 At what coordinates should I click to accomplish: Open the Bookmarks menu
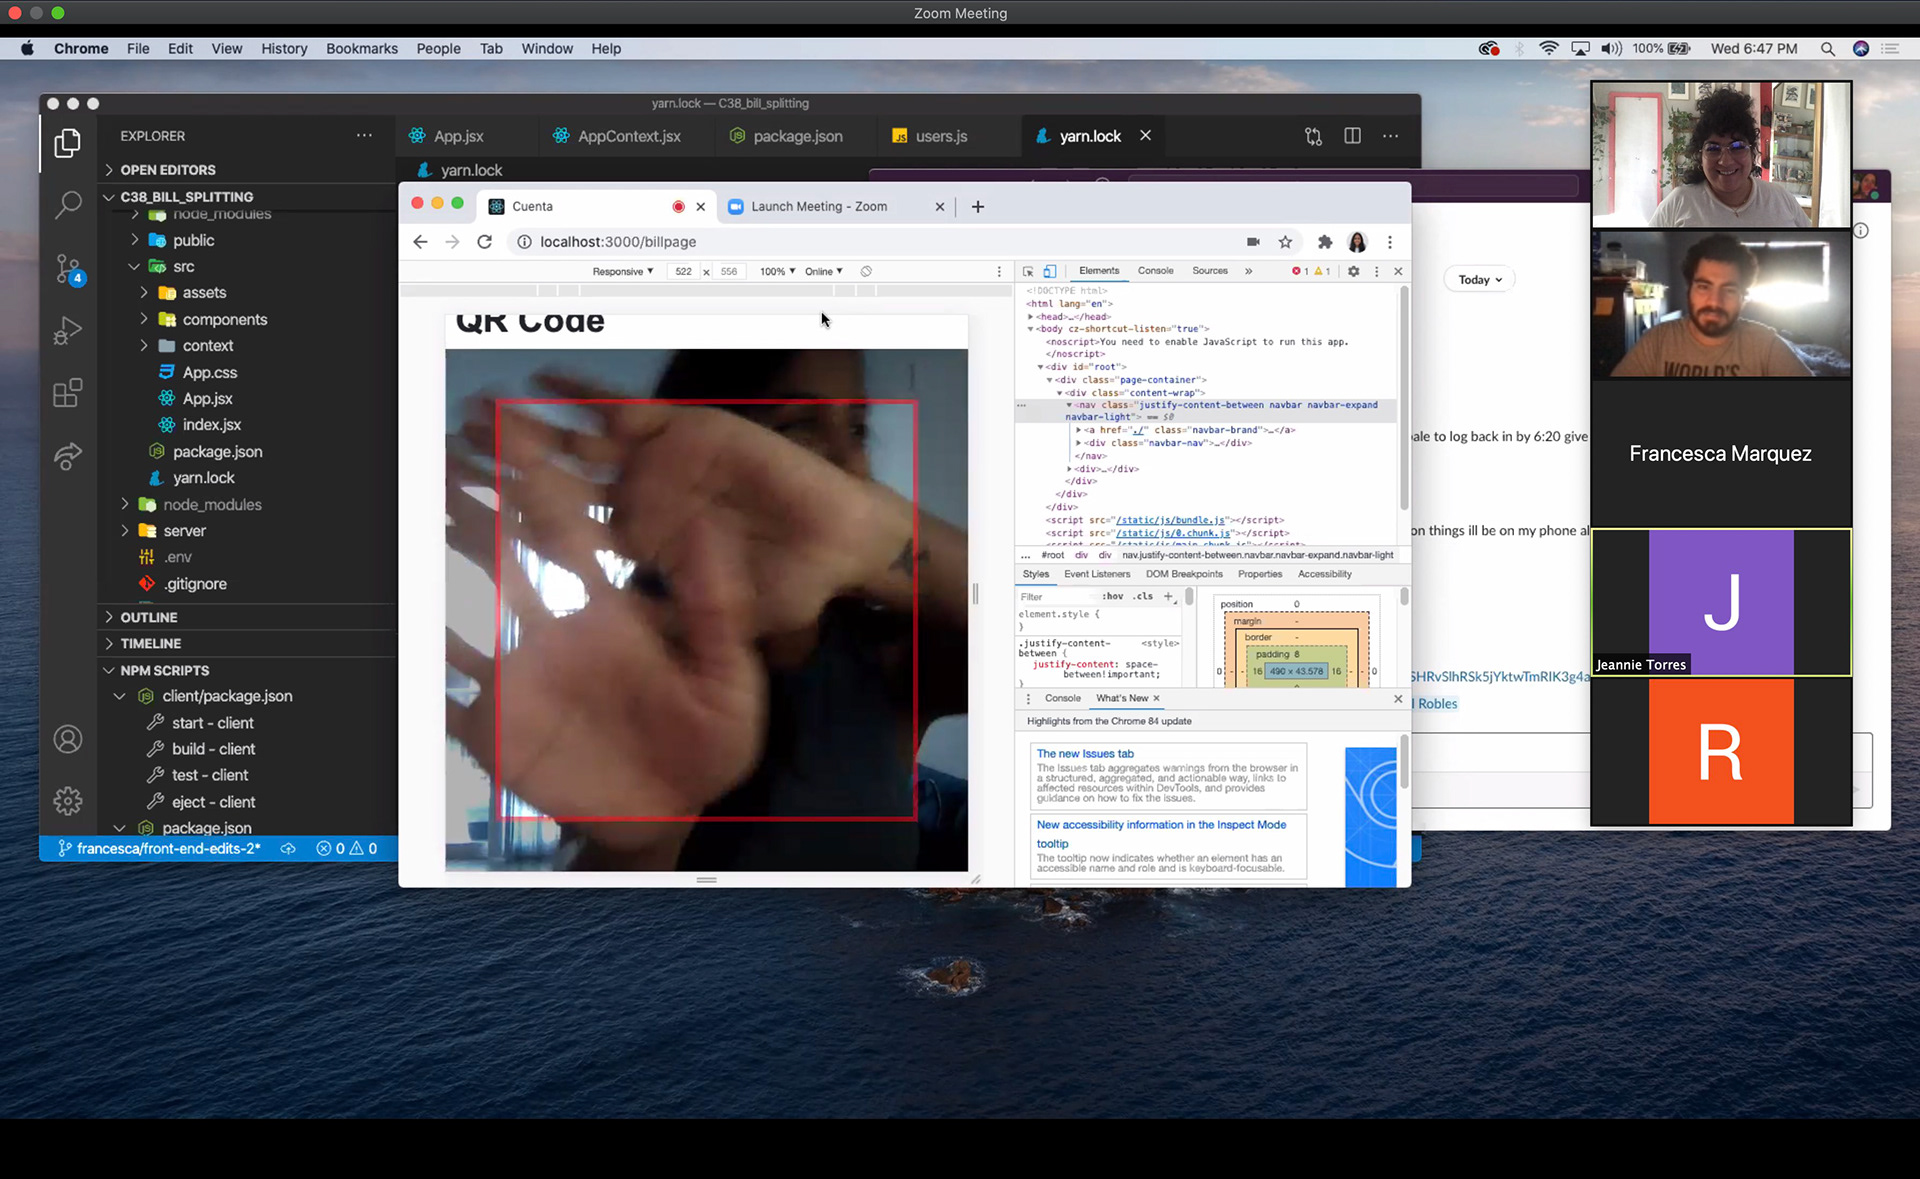point(361,48)
